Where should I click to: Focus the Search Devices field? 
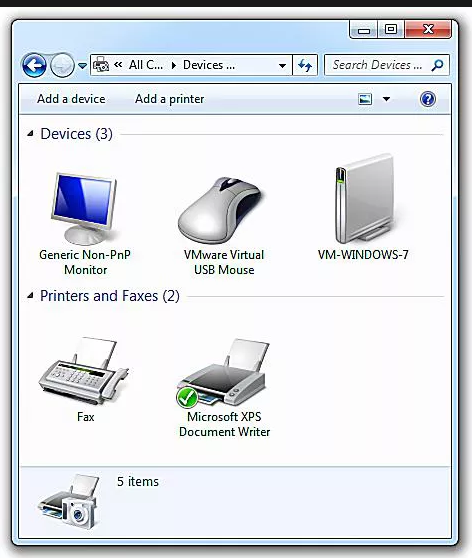[x=377, y=65]
